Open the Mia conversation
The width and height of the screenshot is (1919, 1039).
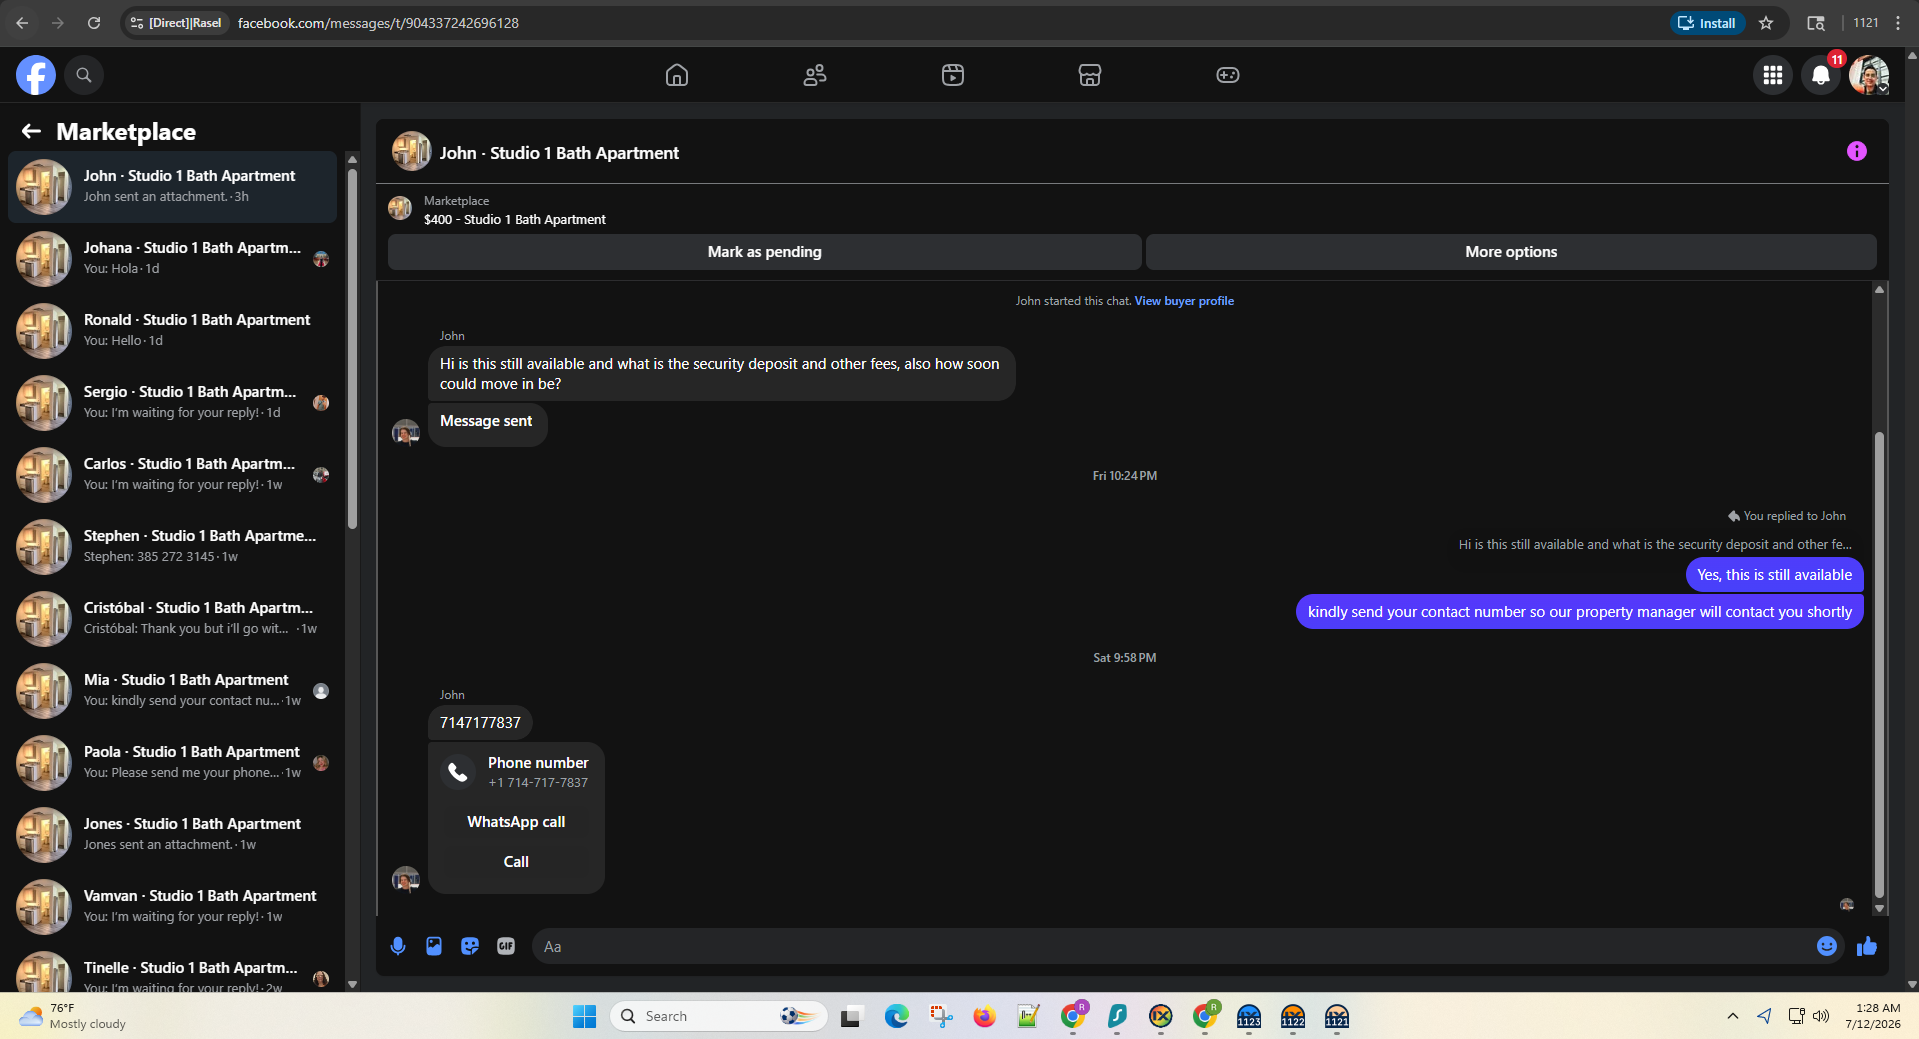click(172, 691)
